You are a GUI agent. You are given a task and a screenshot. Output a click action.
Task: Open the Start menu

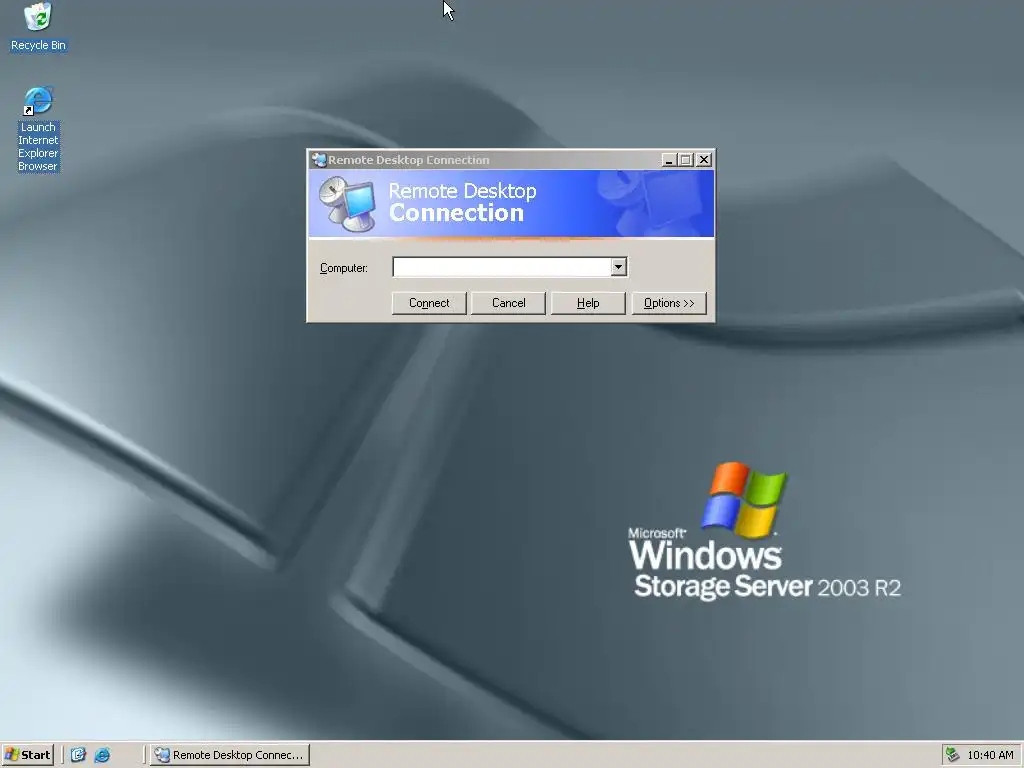[27, 755]
